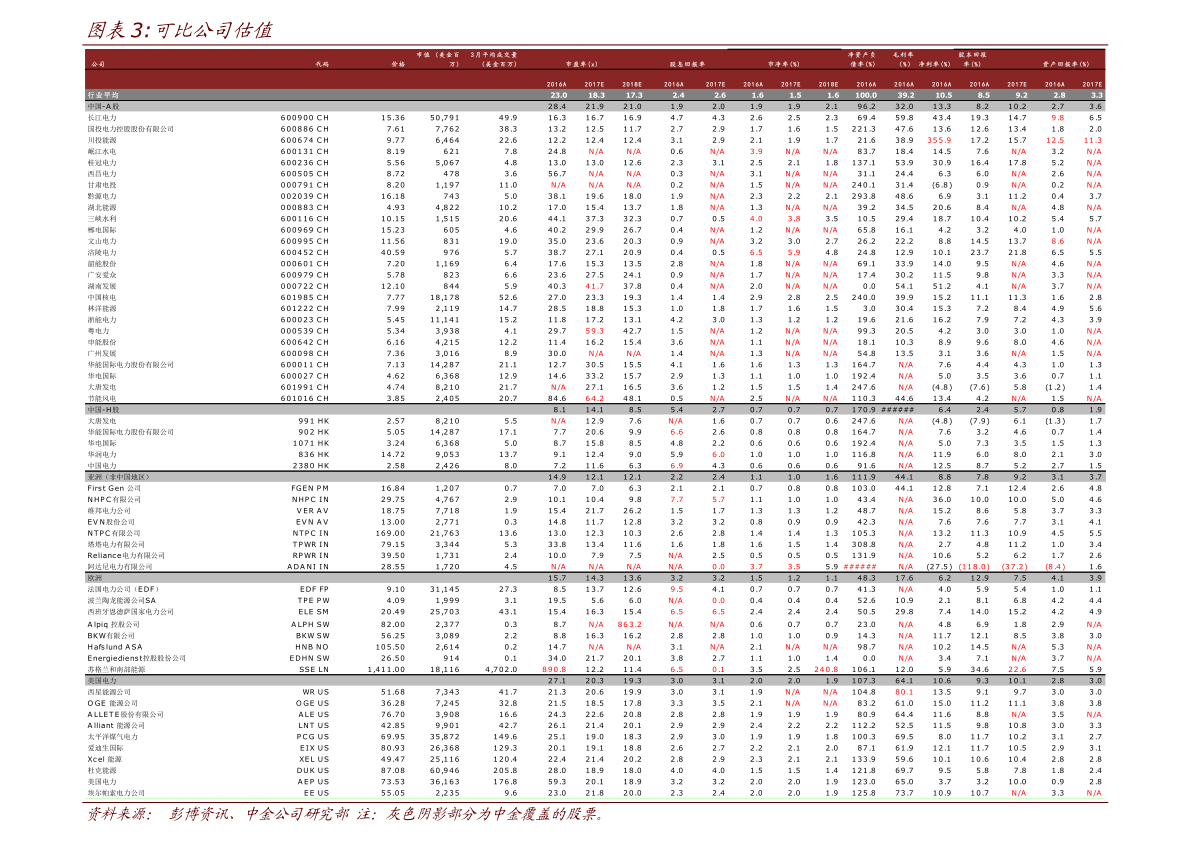The height and width of the screenshot is (843, 1191).
Task: Click ticker code 1071 HK
Action: coord(311,444)
